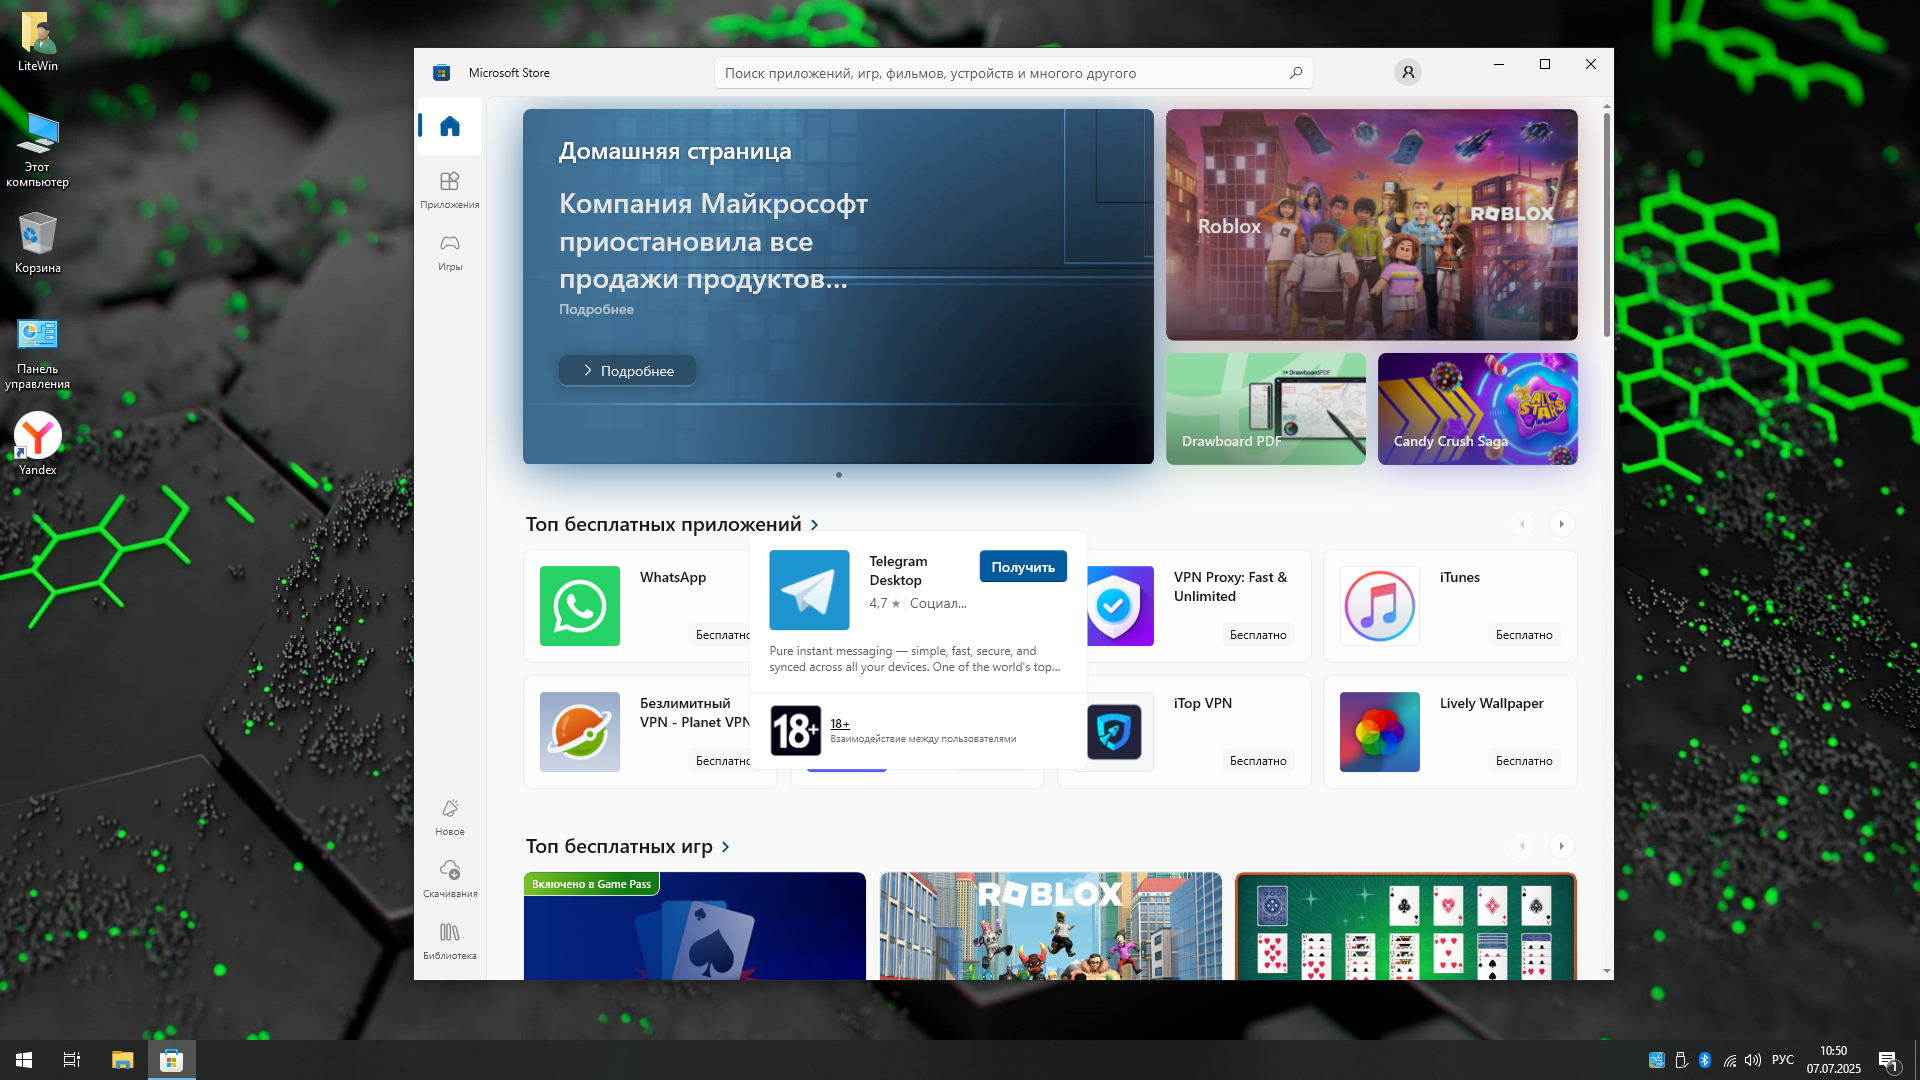Open the Скачивания downloads icon
The image size is (1920, 1080).
coord(450,877)
